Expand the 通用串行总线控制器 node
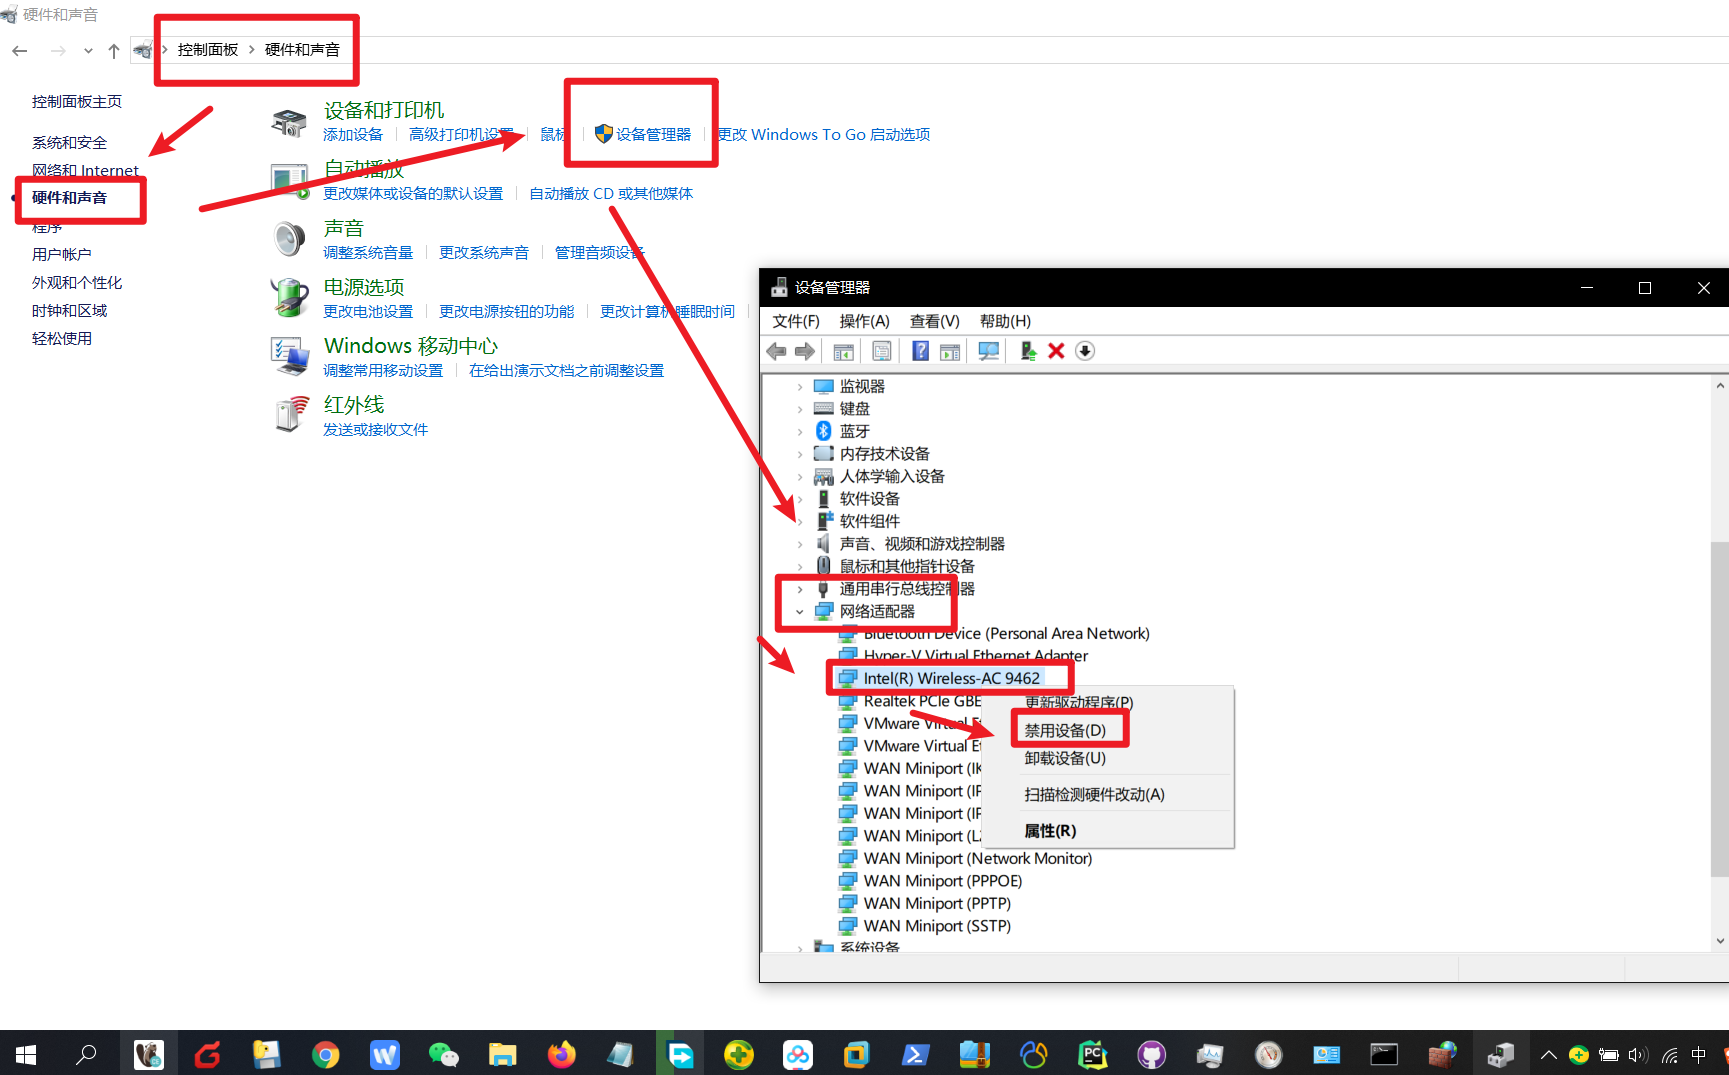This screenshot has height=1075, width=1729. (x=800, y=588)
